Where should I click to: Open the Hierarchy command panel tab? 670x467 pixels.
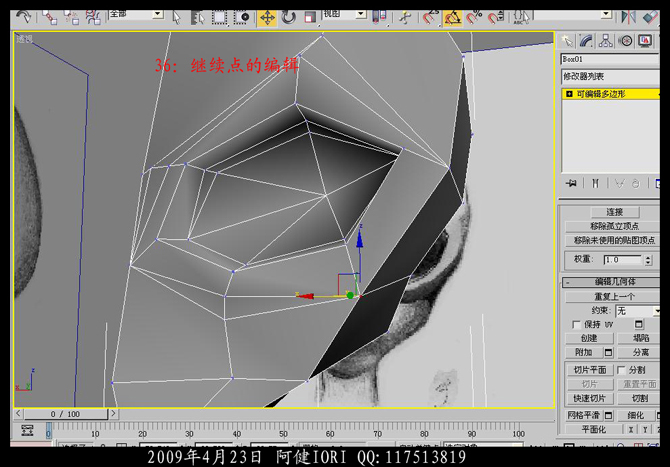click(605, 41)
